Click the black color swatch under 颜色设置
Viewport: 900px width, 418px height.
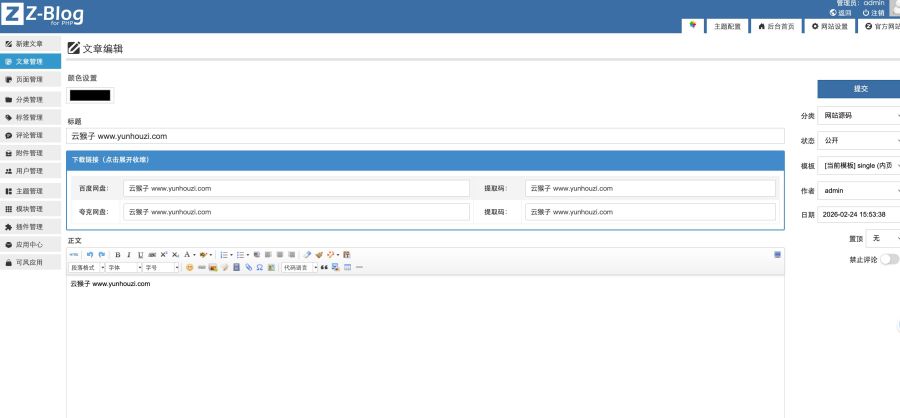pos(90,95)
